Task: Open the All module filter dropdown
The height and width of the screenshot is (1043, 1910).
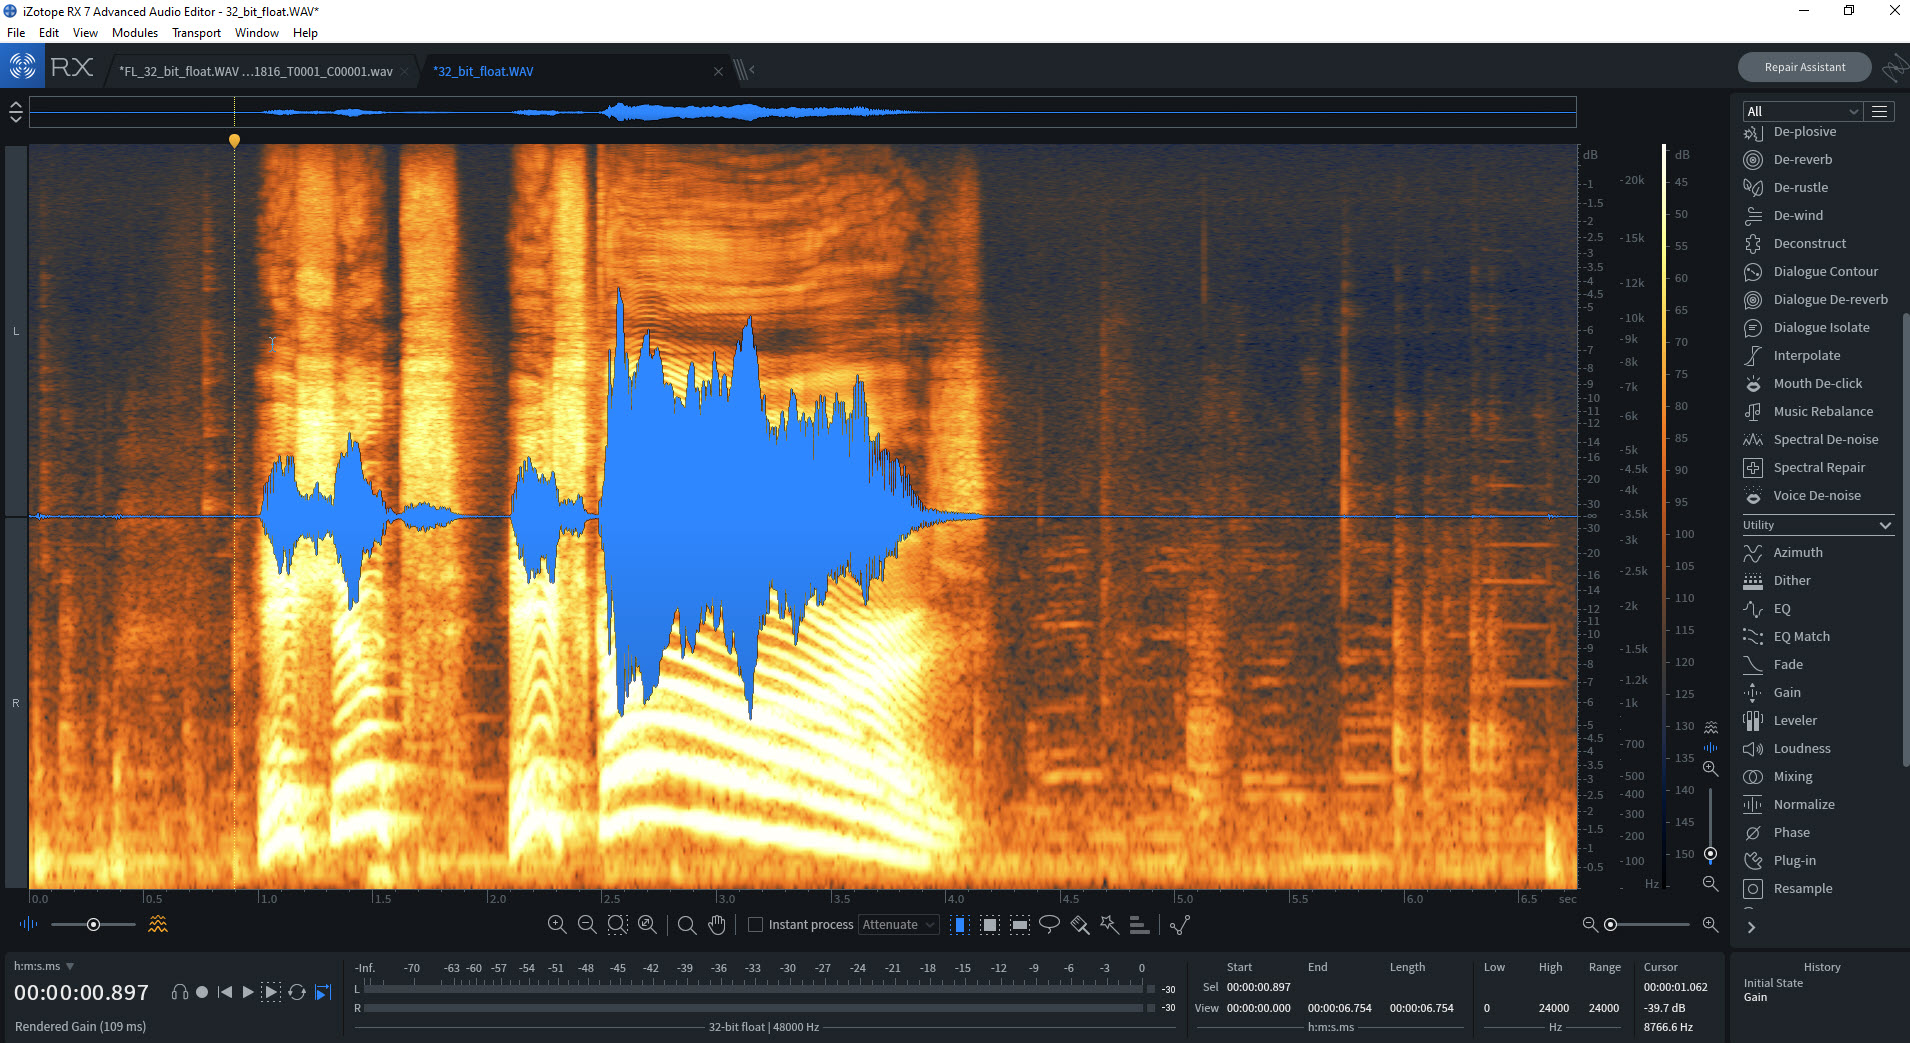Action: click(1802, 111)
